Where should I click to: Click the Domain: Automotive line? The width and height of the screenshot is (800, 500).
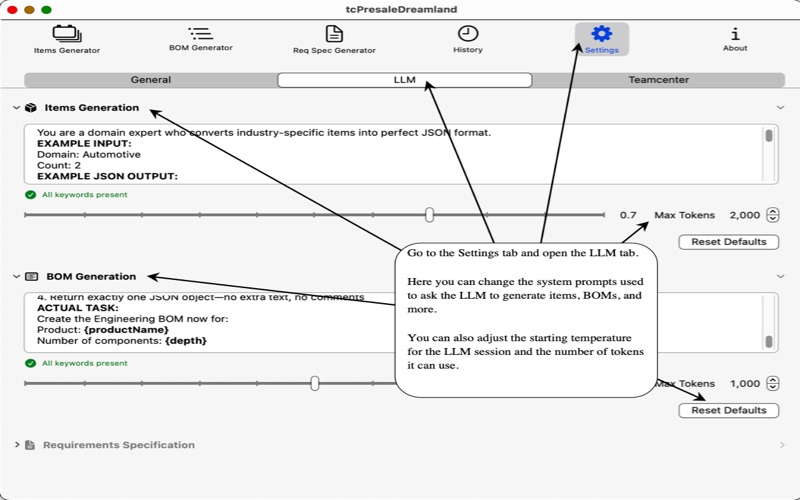[x=89, y=155]
